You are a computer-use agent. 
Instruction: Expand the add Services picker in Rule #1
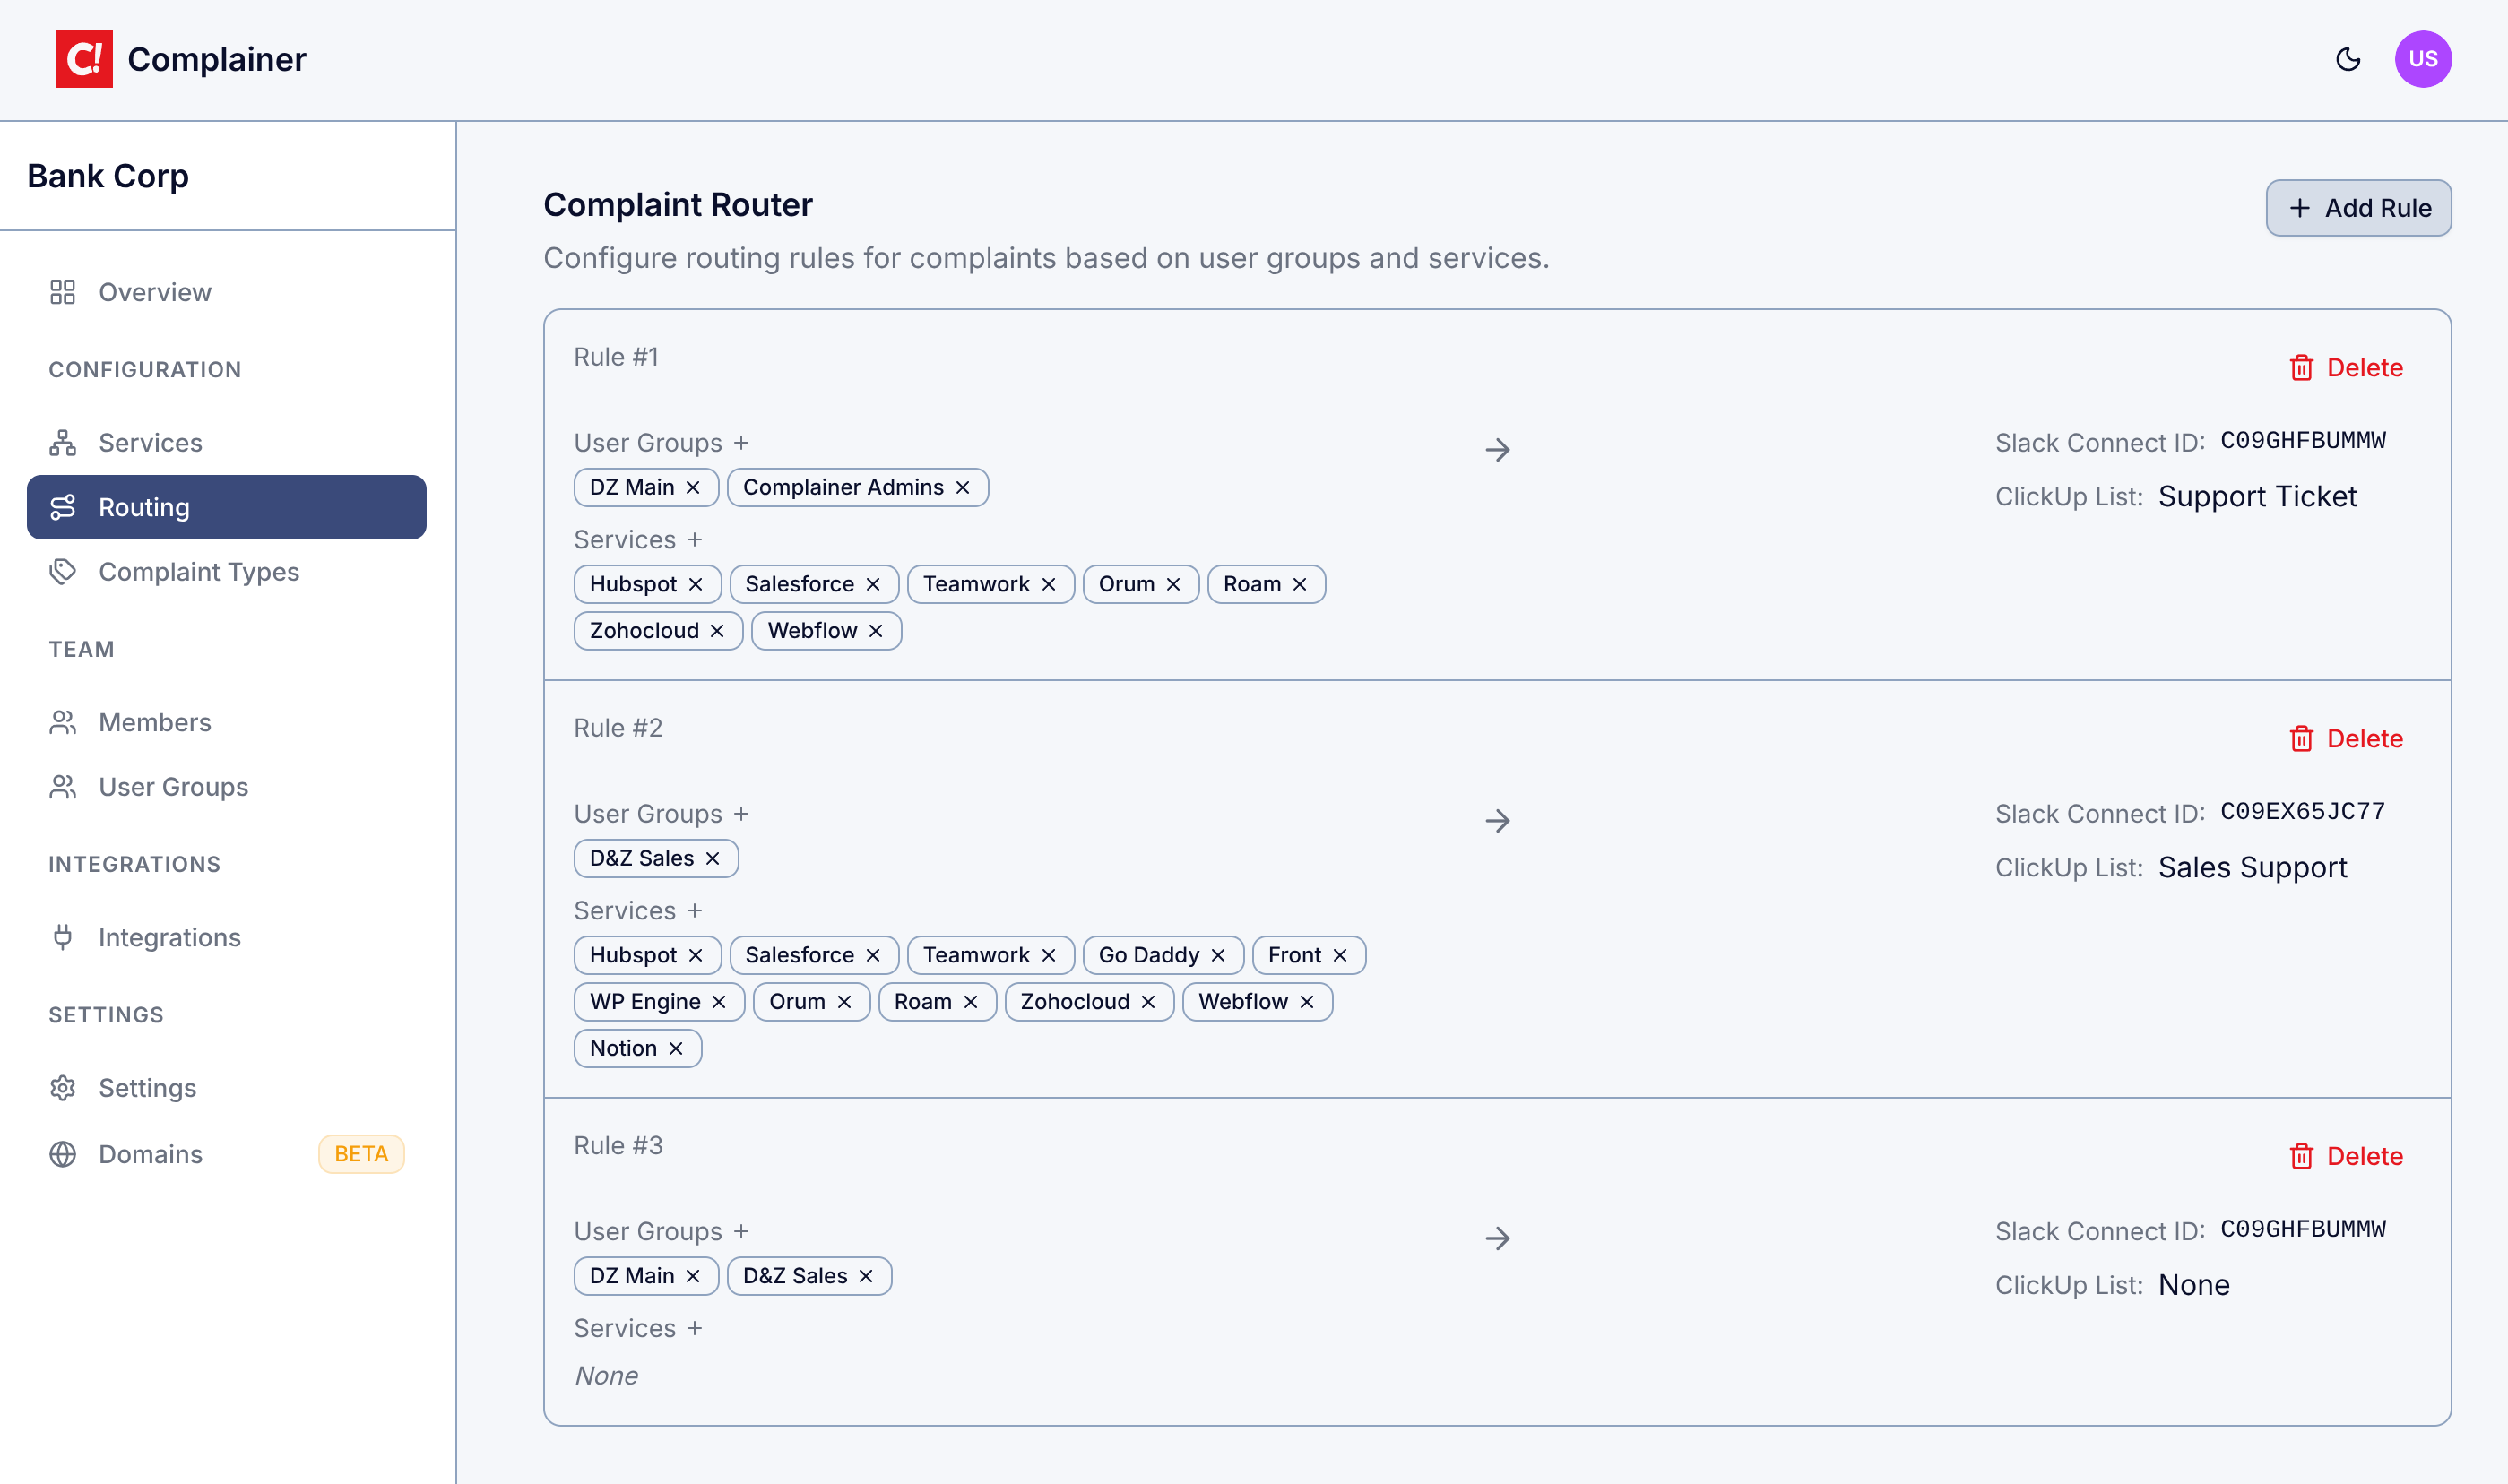coord(696,539)
